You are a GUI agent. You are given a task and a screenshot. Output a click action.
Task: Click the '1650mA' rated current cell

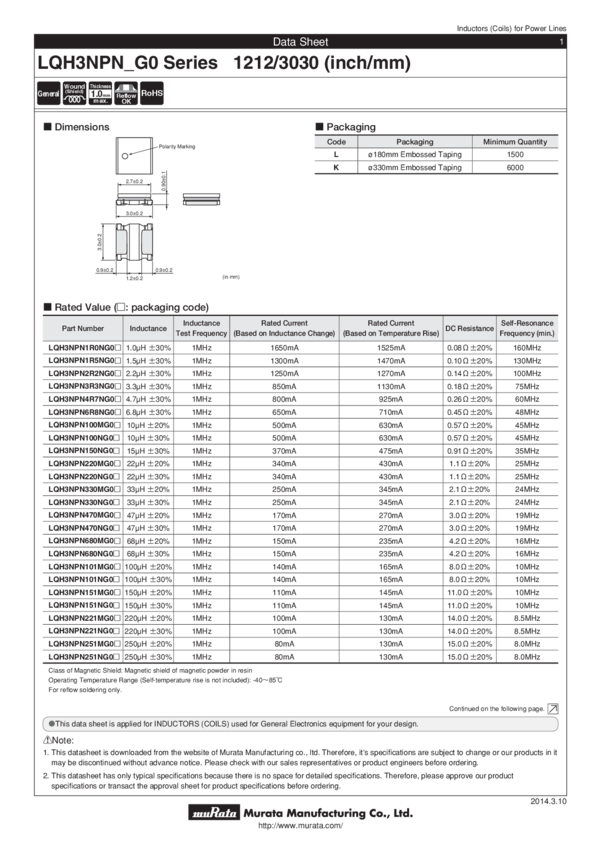coord(285,347)
